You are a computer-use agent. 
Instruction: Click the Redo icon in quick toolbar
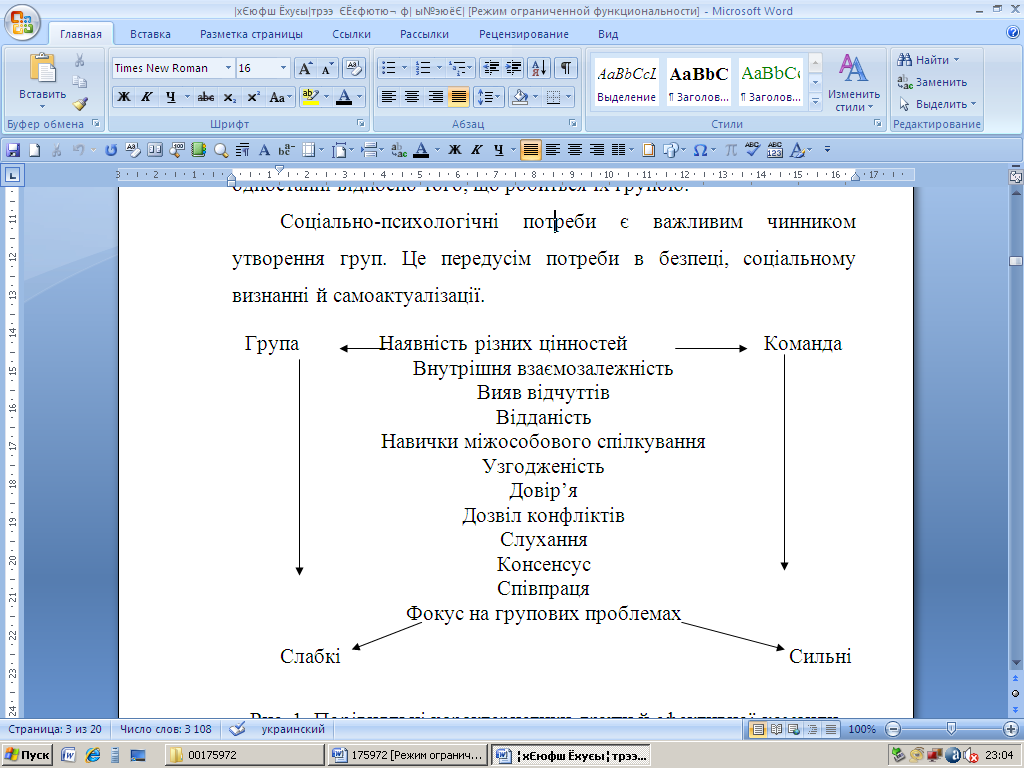[111, 150]
